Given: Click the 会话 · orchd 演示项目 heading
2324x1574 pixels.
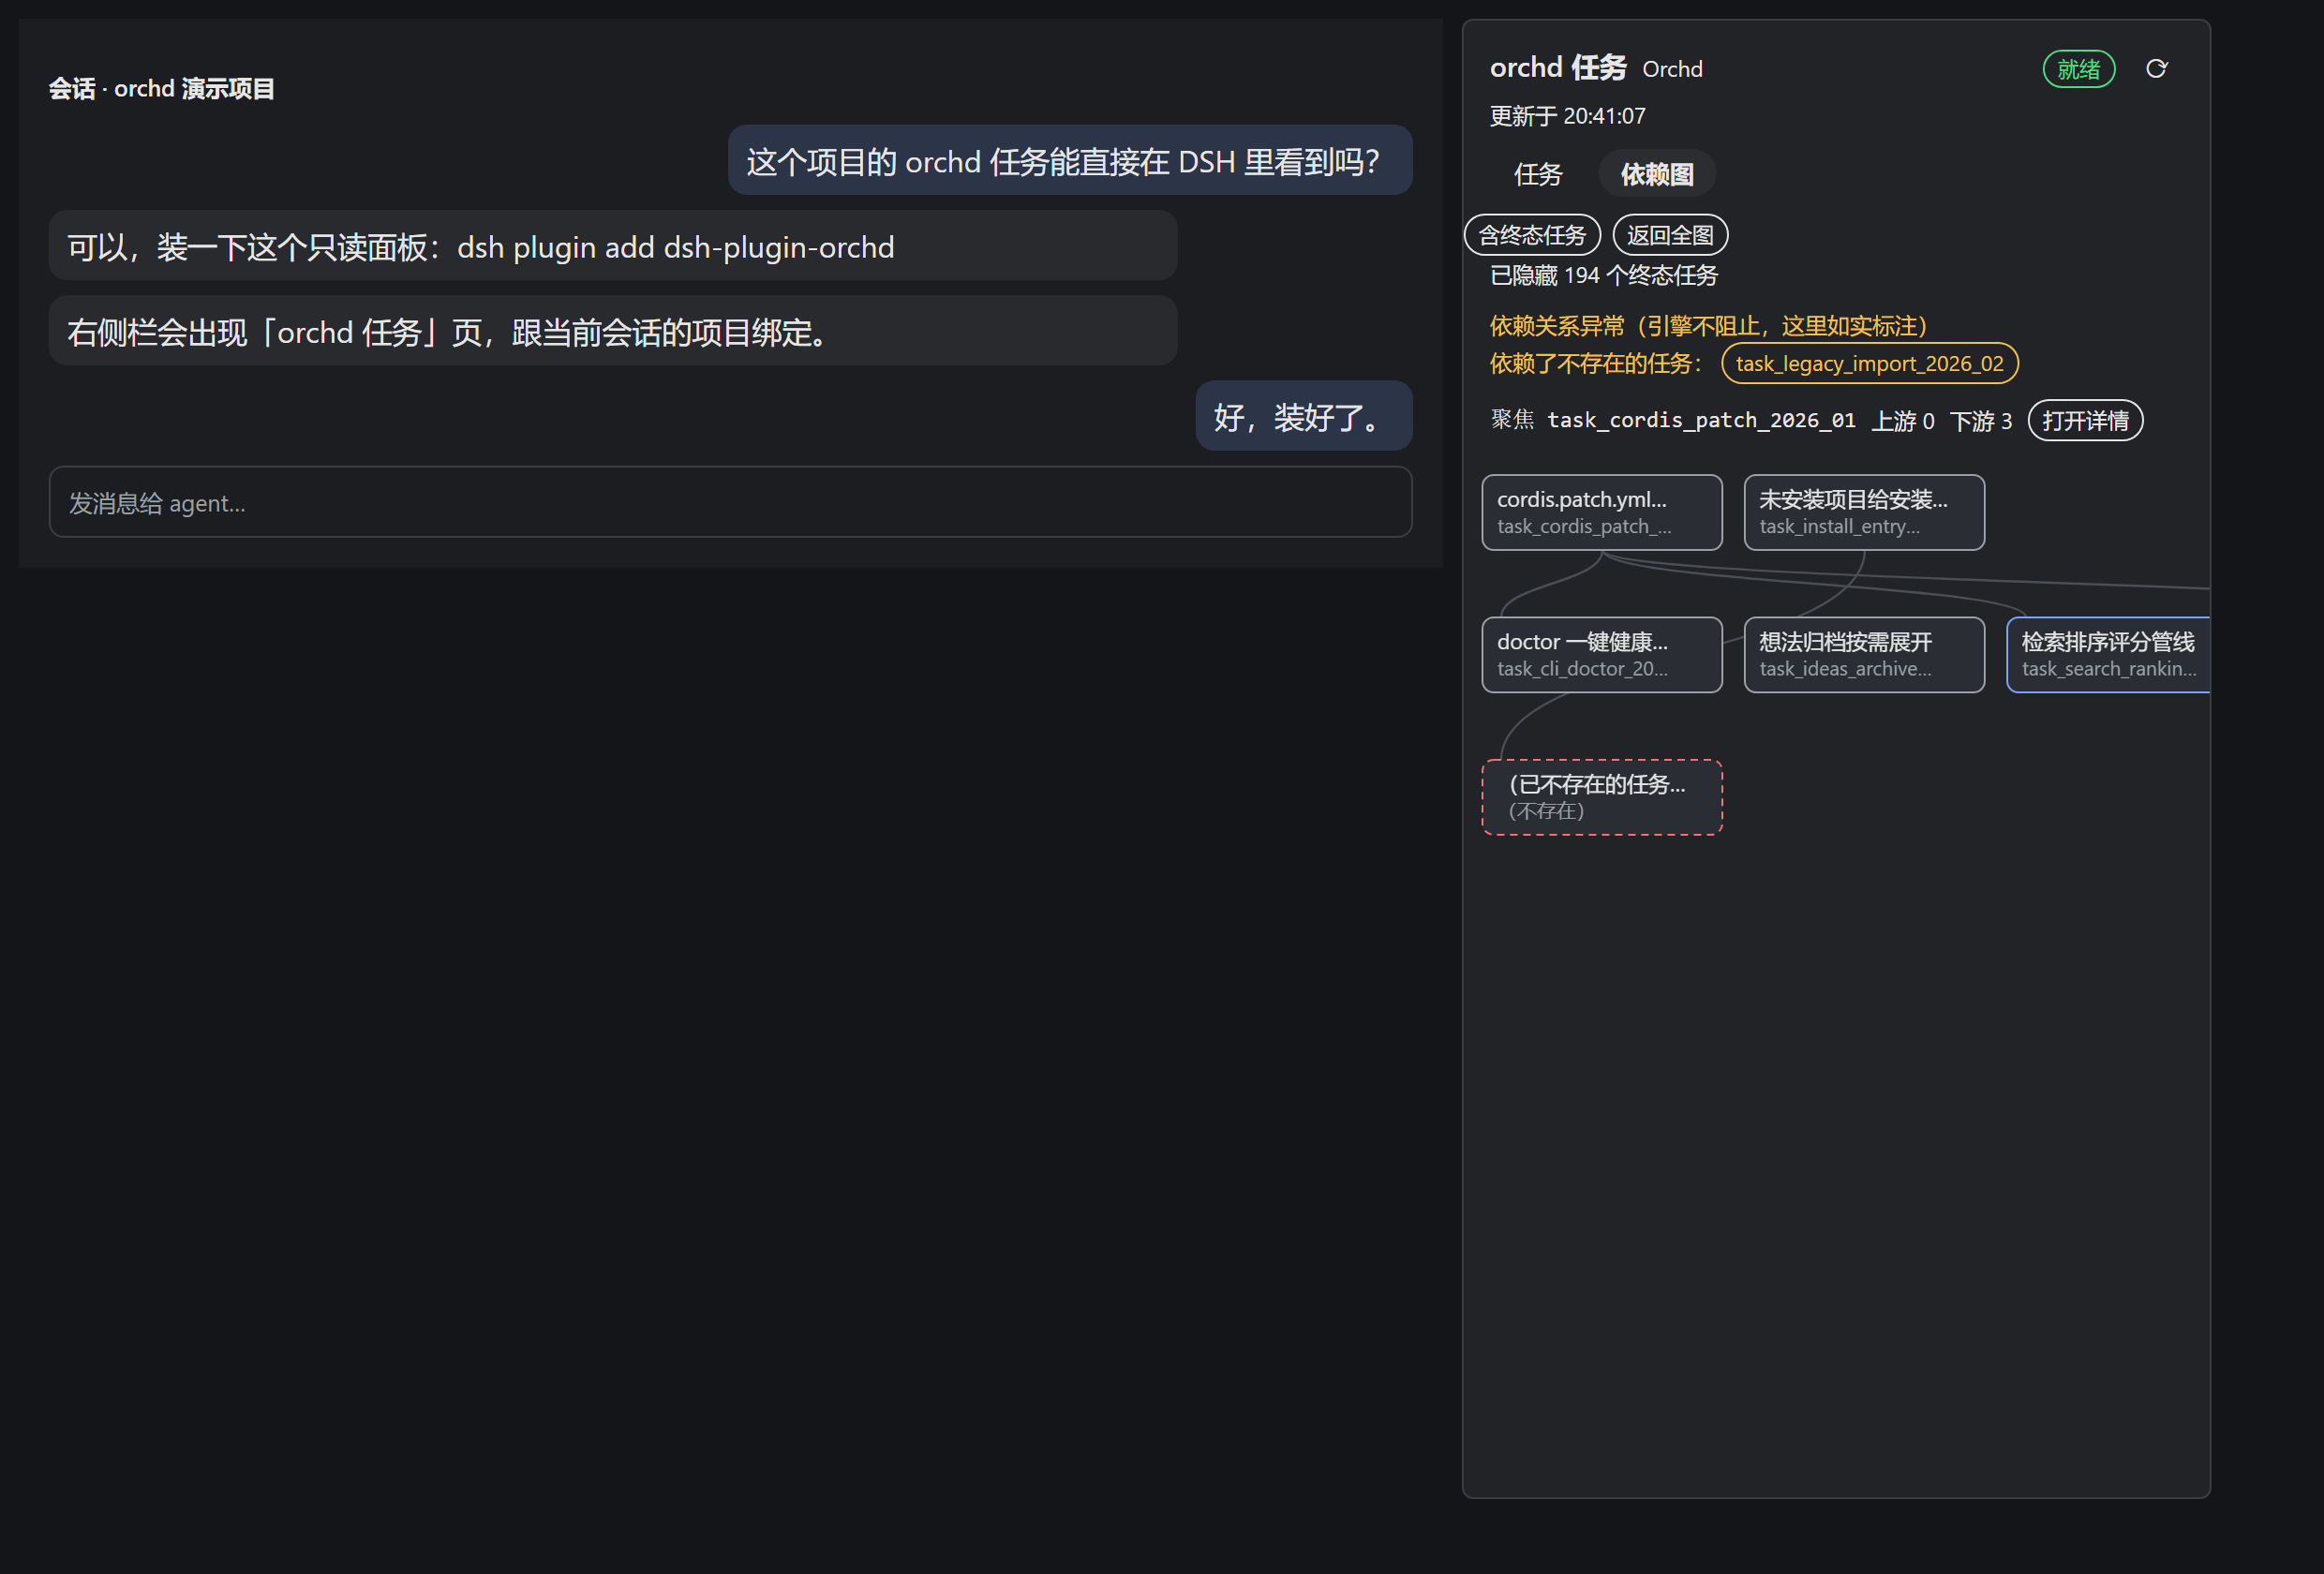Looking at the screenshot, I should pyautogui.click(x=162, y=89).
